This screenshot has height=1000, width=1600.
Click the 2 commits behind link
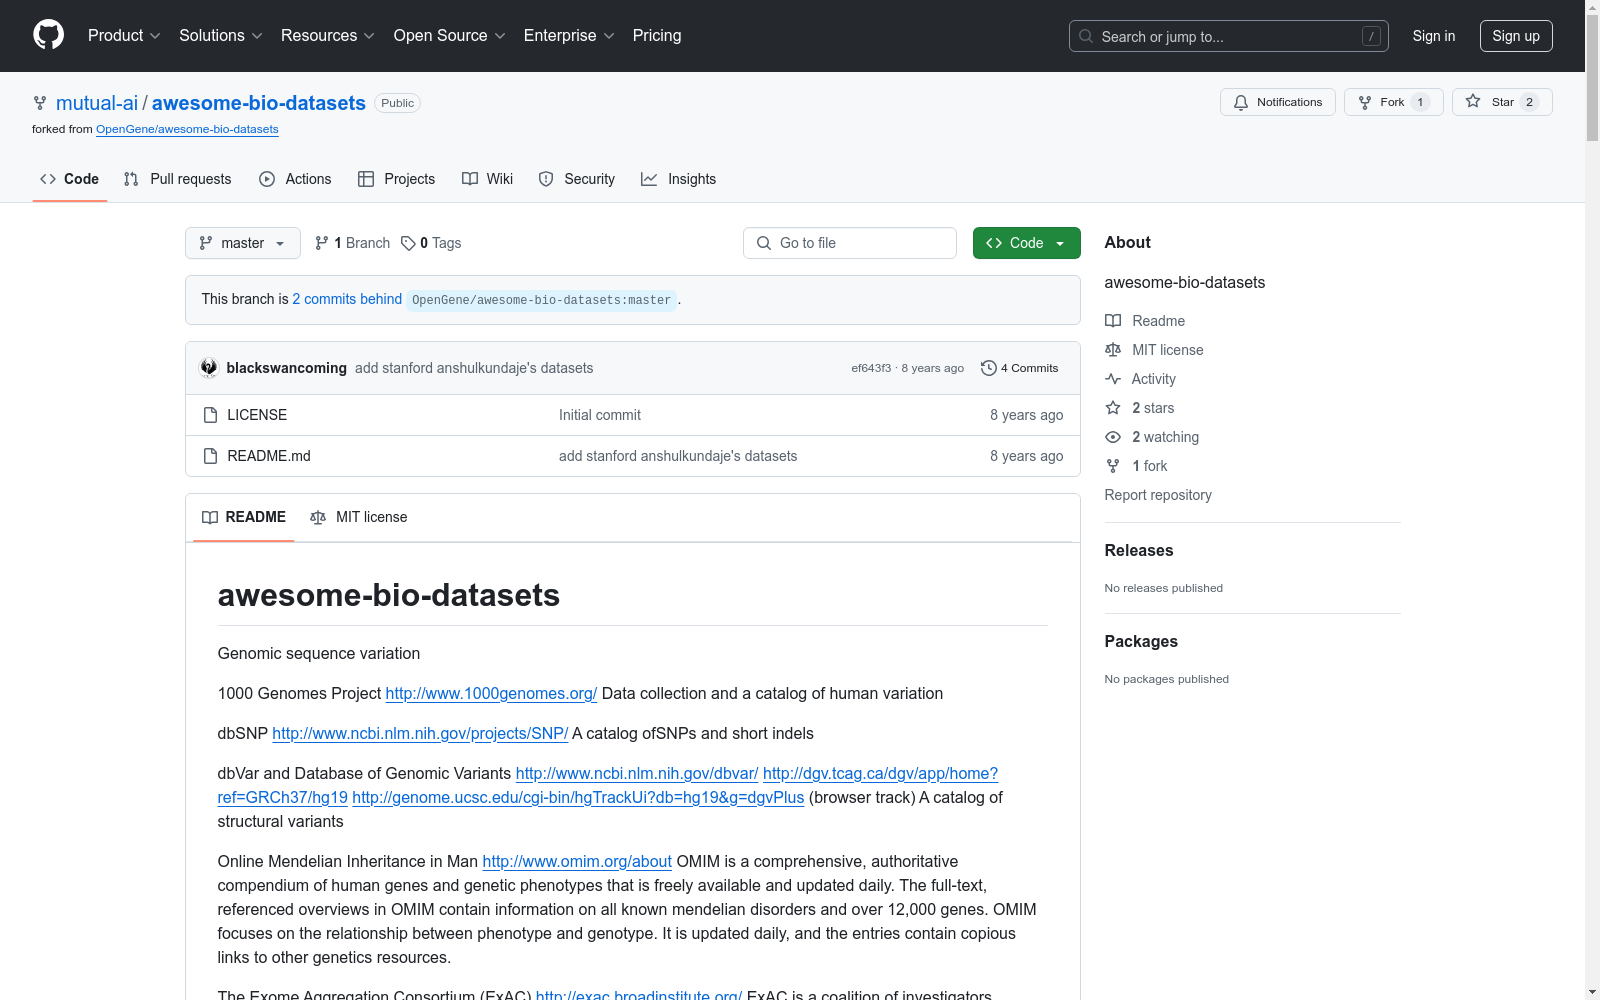(x=347, y=299)
